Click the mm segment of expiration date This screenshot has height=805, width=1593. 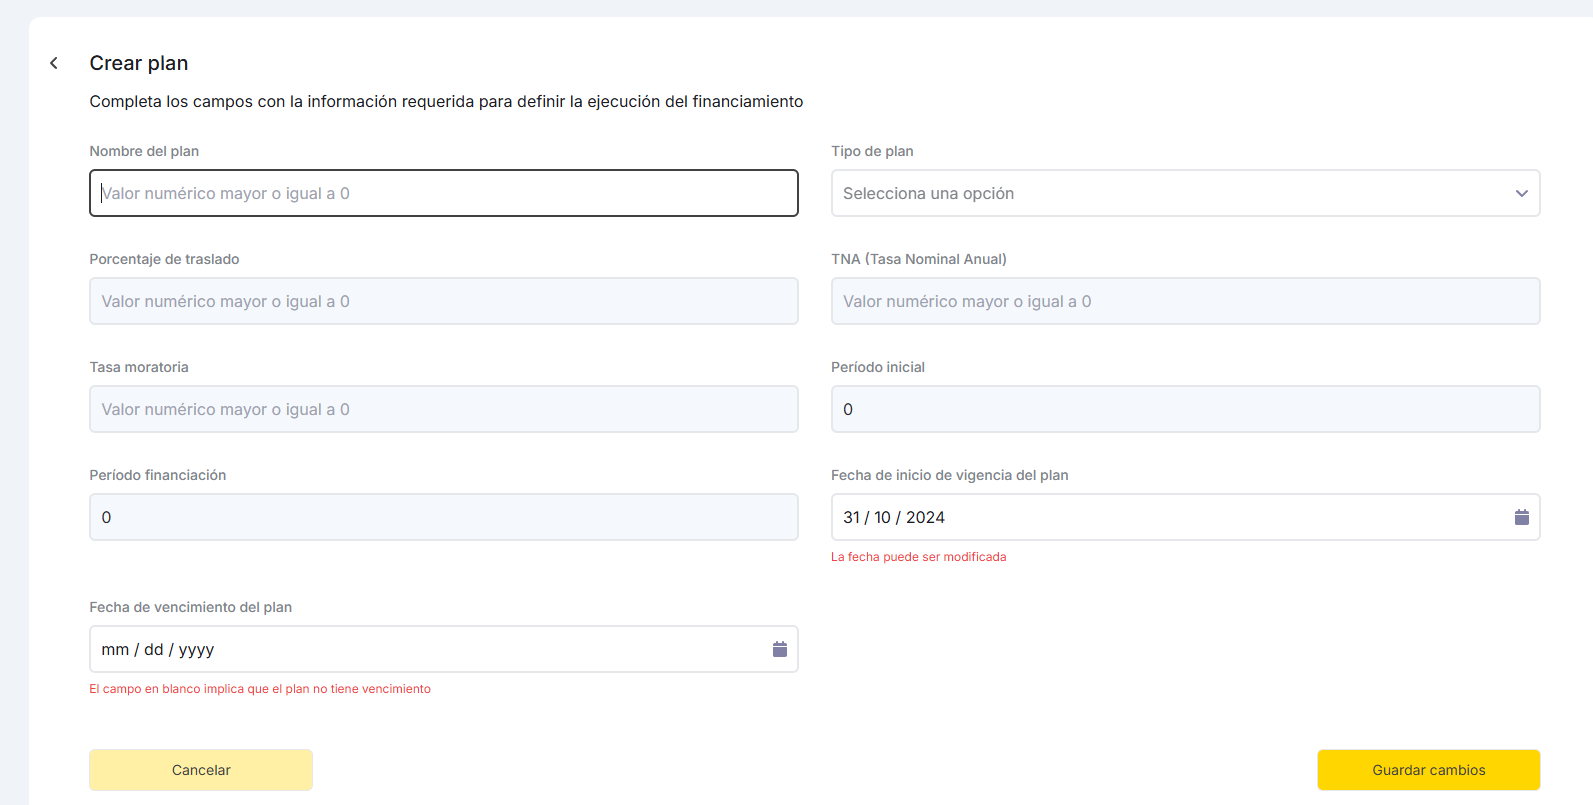tap(115, 649)
